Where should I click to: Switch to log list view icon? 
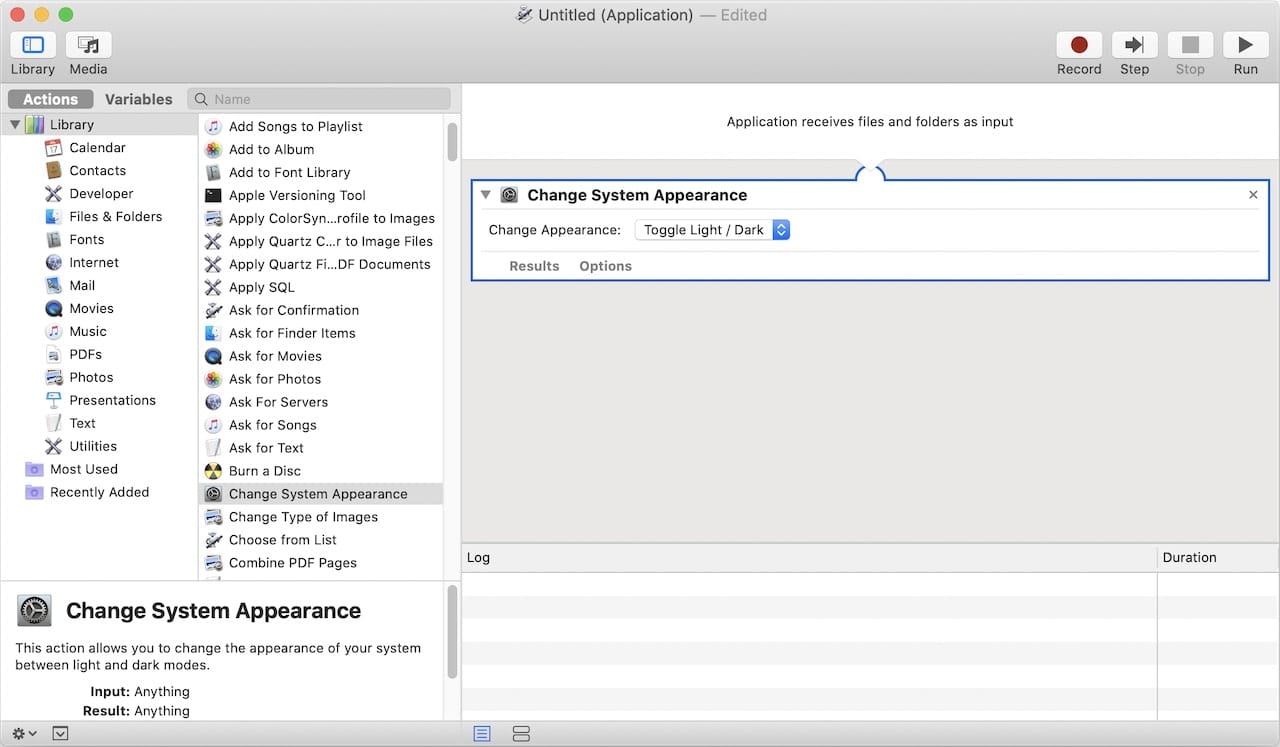[x=482, y=734]
